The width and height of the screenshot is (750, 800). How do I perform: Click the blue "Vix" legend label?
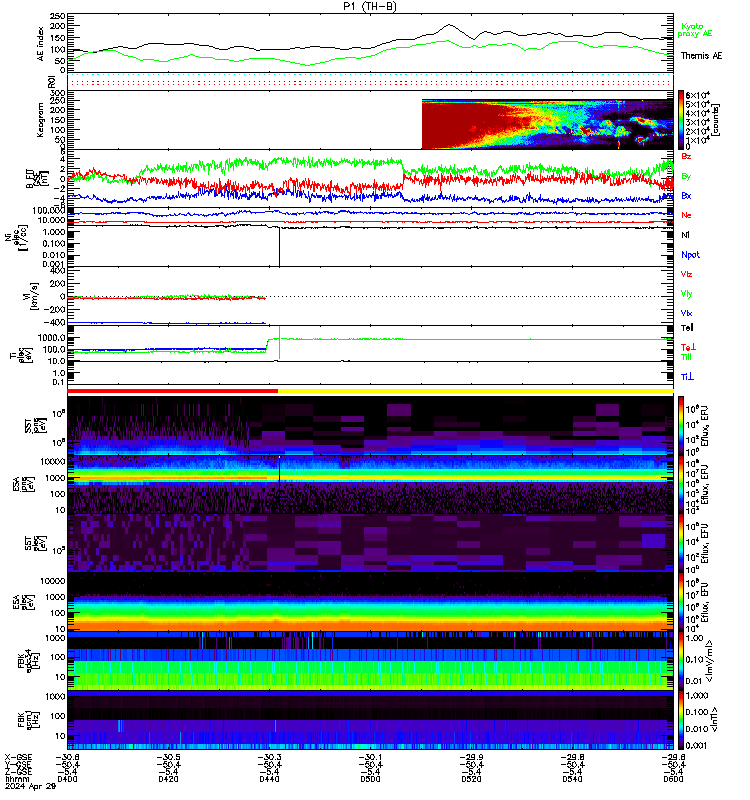point(686,313)
